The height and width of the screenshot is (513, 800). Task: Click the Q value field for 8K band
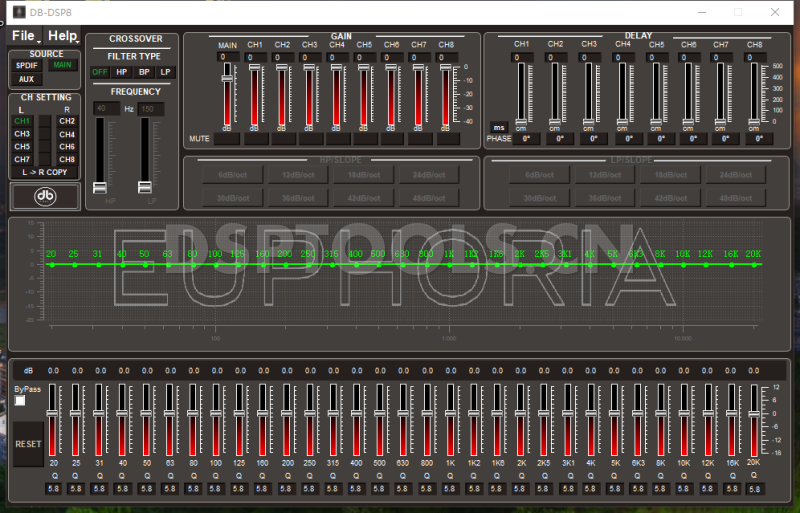coord(661,488)
